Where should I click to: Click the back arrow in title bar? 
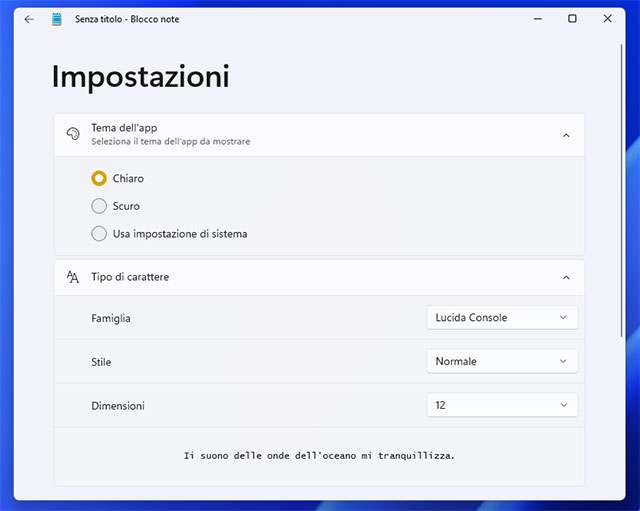point(29,19)
